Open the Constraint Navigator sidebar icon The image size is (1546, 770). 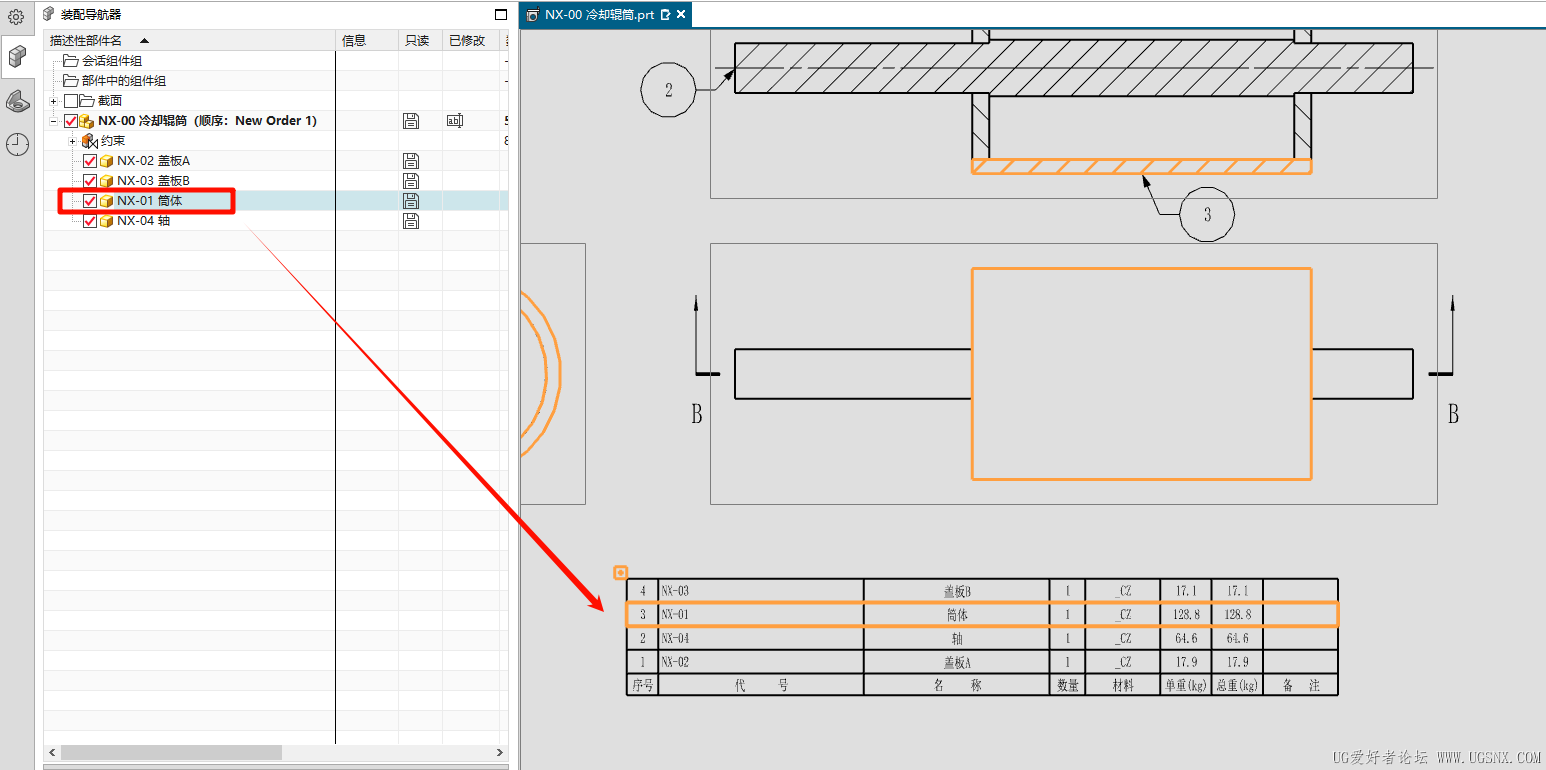tap(17, 100)
